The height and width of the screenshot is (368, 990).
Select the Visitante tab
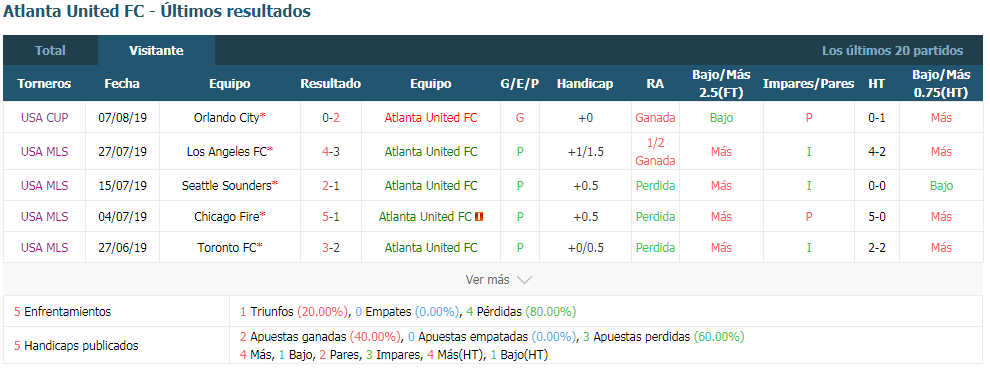(x=156, y=50)
